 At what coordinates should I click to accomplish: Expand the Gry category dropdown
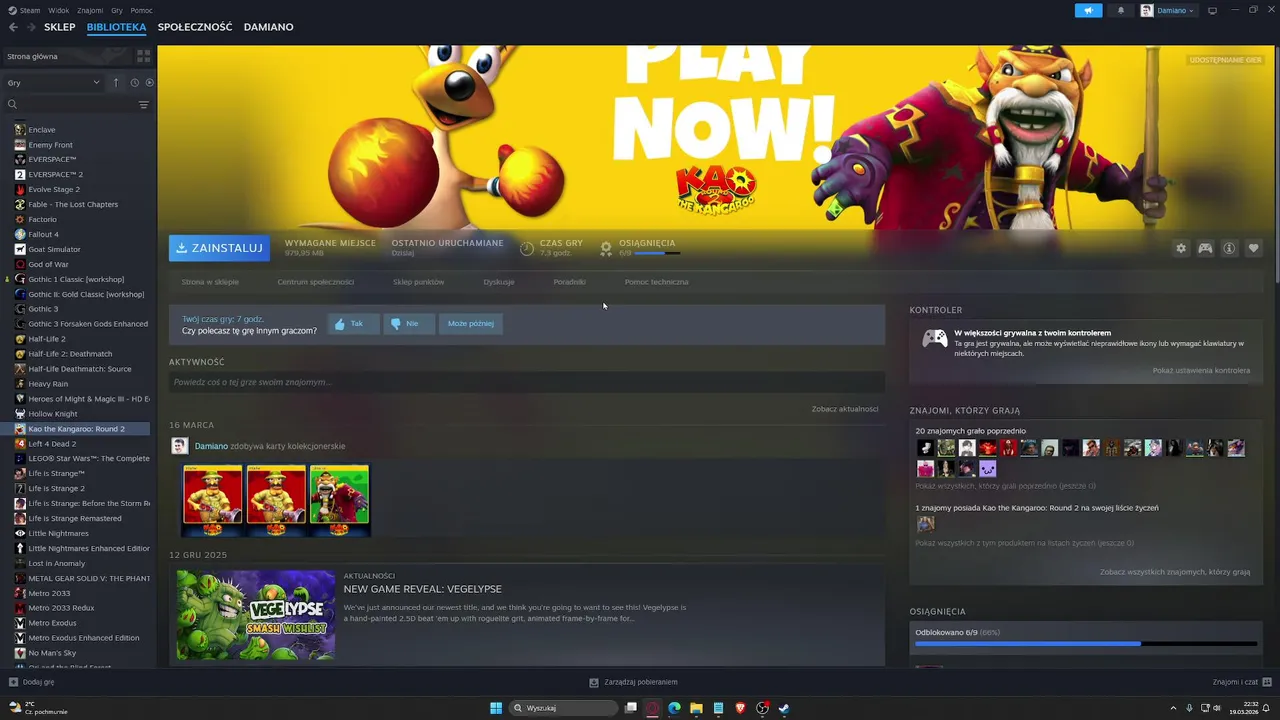(x=53, y=82)
